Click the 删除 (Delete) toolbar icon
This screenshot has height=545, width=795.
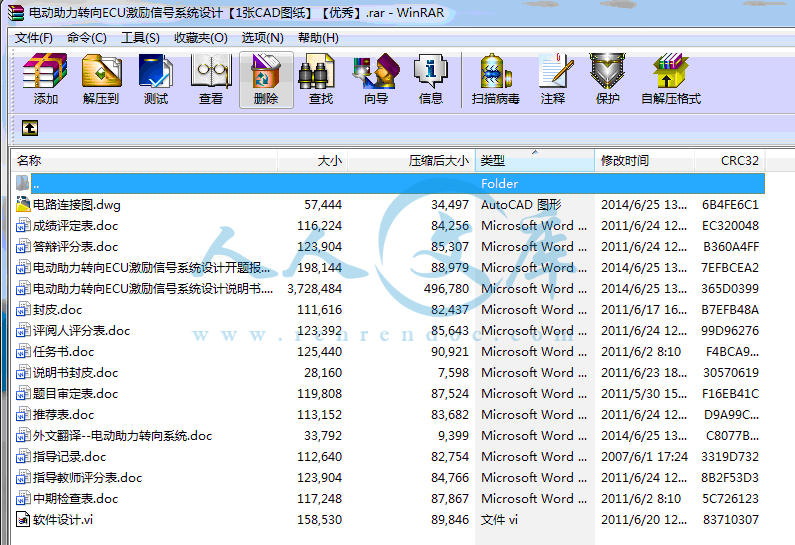click(266, 80)
